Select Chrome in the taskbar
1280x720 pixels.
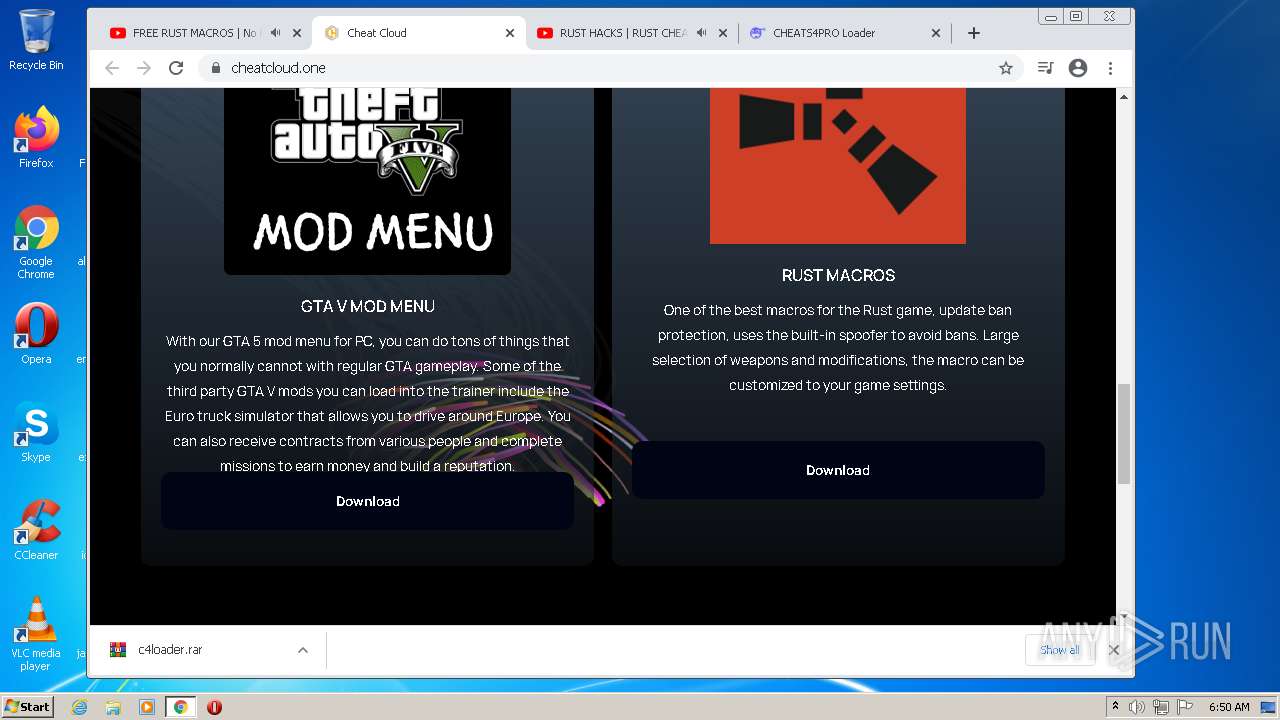pyautogui.click(x=180, y=707)
